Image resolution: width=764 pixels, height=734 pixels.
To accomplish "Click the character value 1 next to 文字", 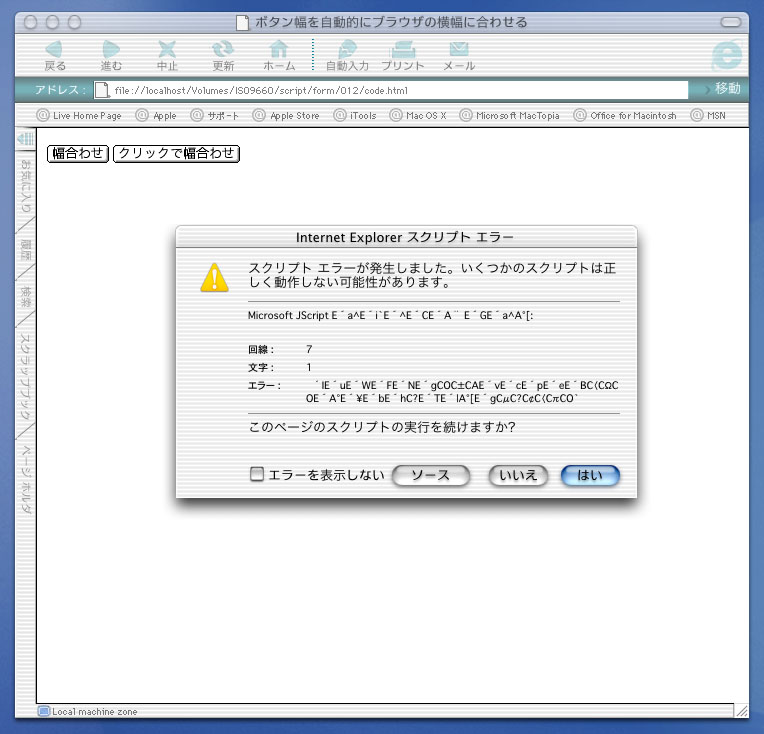I will click(309, 367).
